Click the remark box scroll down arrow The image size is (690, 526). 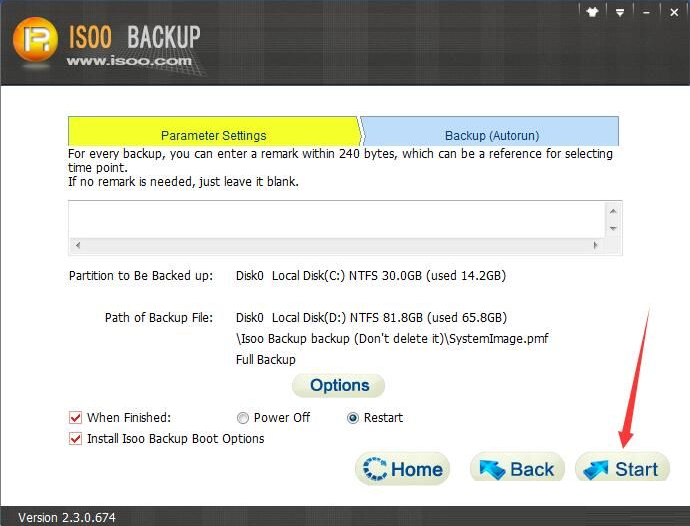613,228
